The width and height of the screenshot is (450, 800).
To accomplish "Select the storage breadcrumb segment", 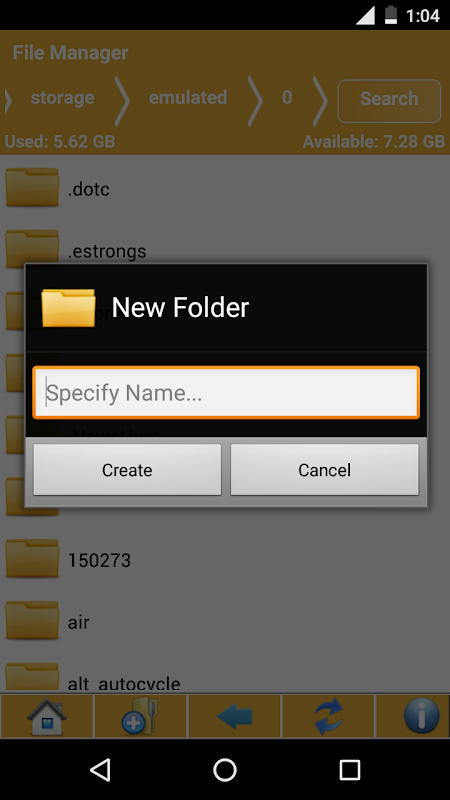I will (62, 97).
